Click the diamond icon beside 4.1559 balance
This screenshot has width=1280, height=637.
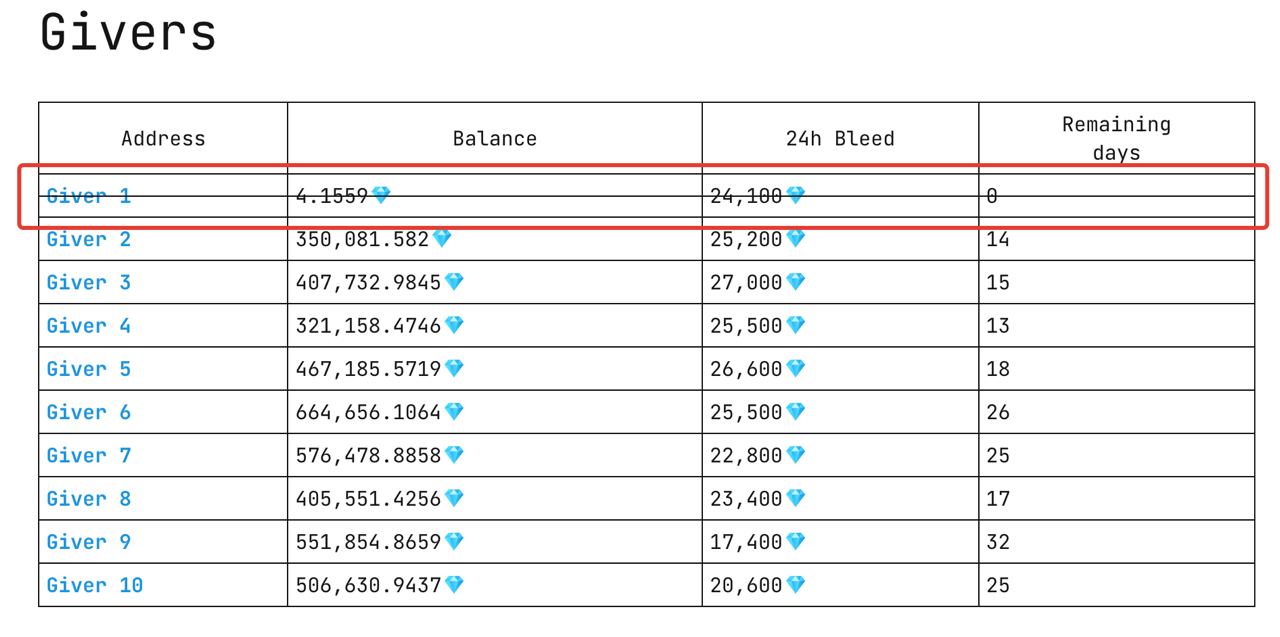[x=381, y=196]
